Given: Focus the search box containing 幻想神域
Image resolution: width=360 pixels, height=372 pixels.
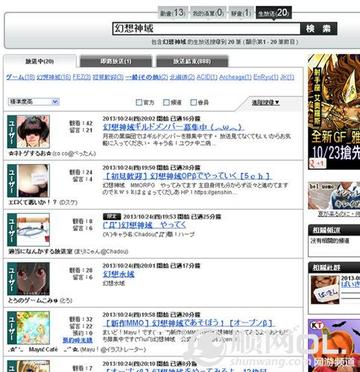Looking at the screenshot, I should click(206, 29).
